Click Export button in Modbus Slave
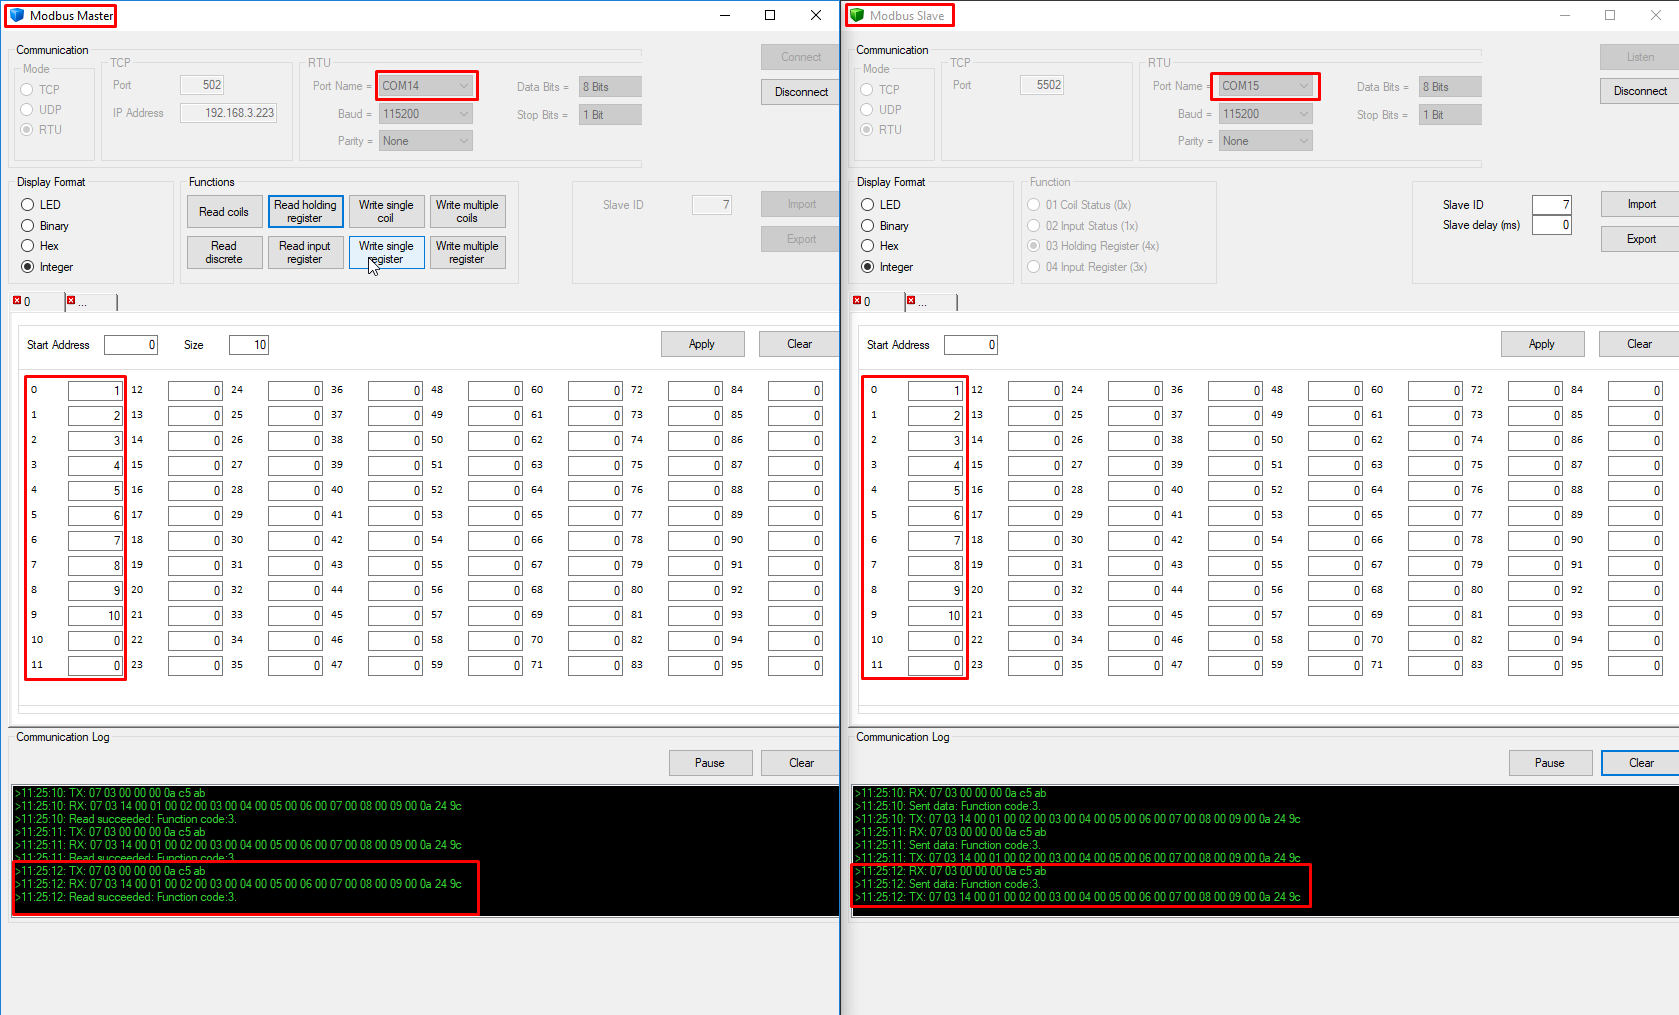This screenshot has width=1679, height=1015. click(x=1641, y=239)
